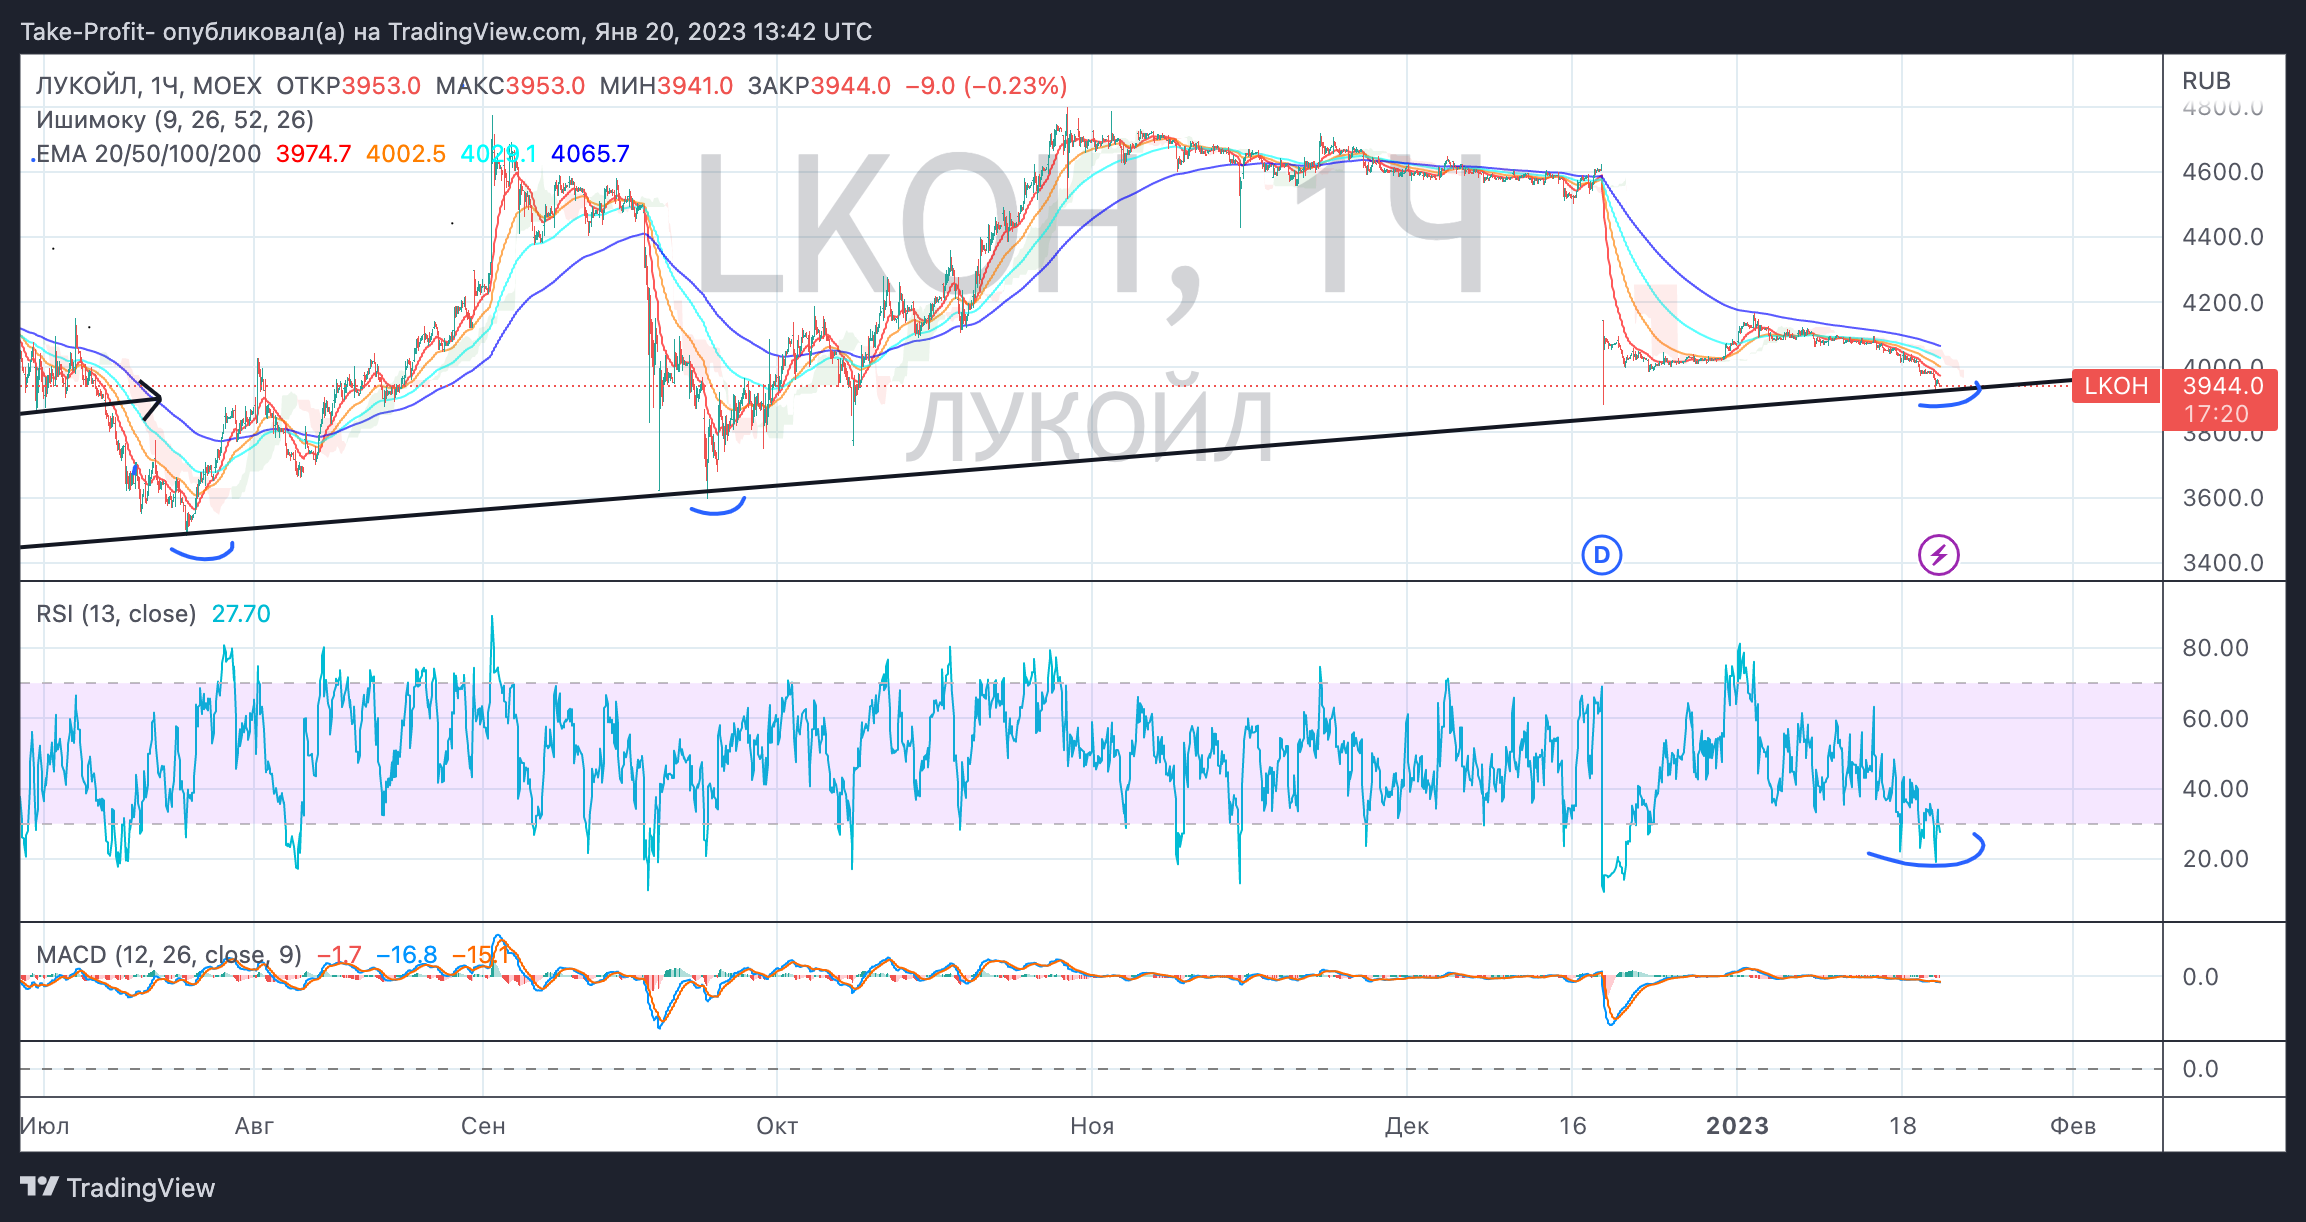
Task: Click the 3944.0 current price label
Action: (2222, 386)
